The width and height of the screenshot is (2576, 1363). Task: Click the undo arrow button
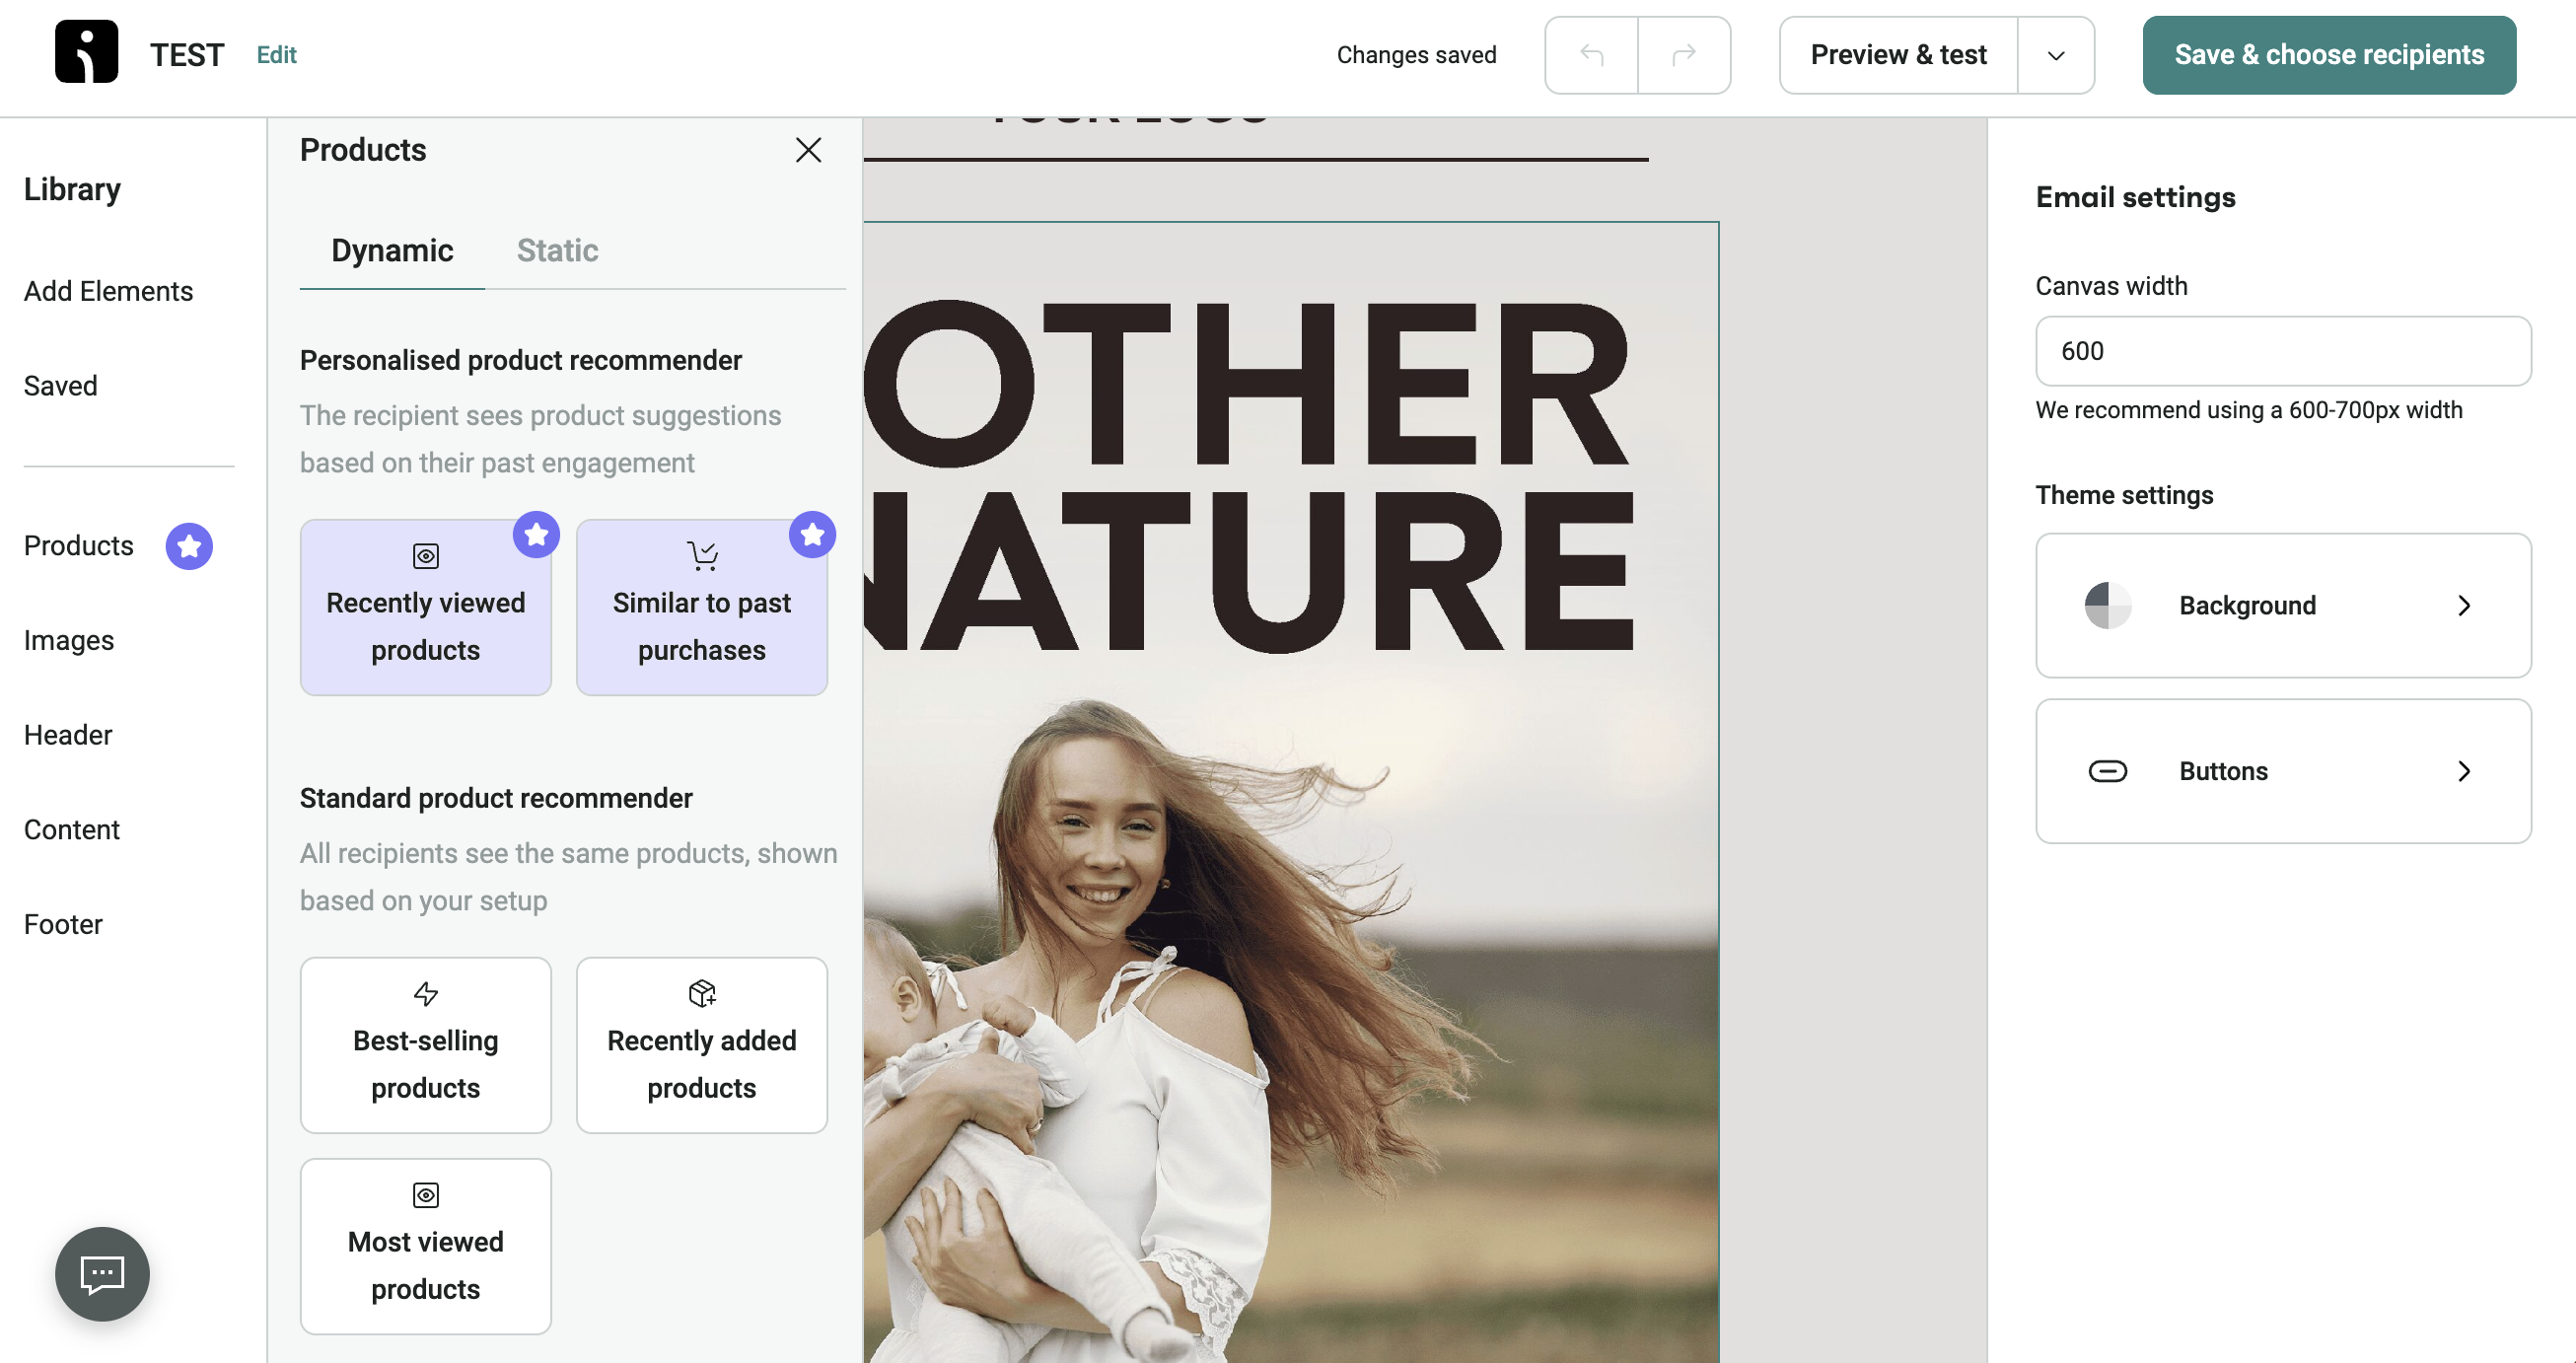coord(1591,55)
